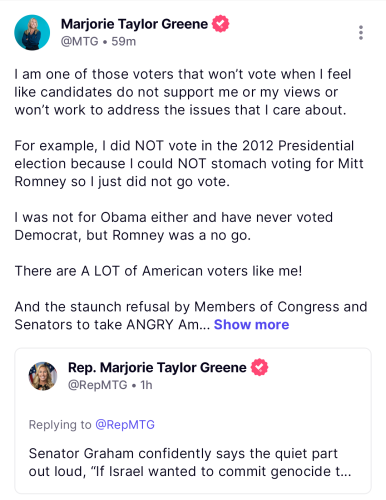Image resolution: width=386 pixels, height=500 pixels.
Task: Click the paragraph starting 'I am one of those voters'
Action: click(183, 92)
